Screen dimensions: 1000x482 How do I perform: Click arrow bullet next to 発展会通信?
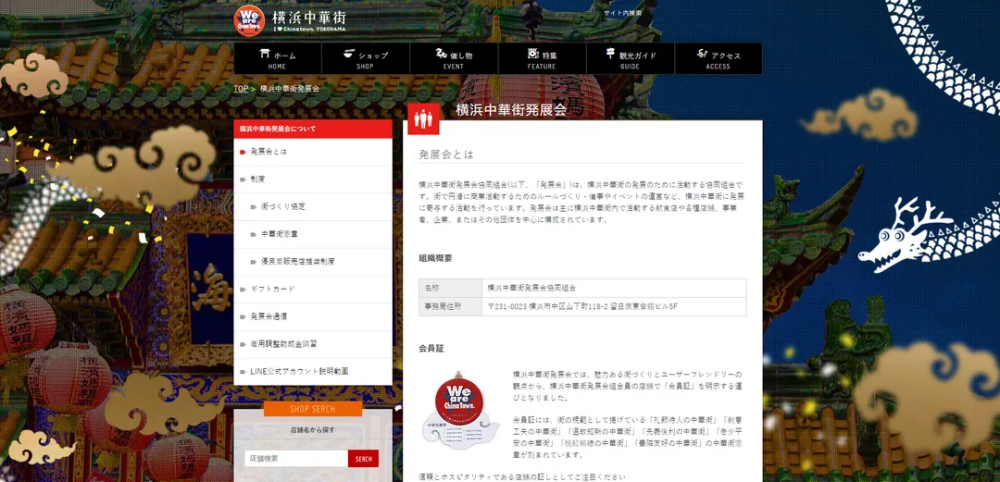(x=243, y=316)
